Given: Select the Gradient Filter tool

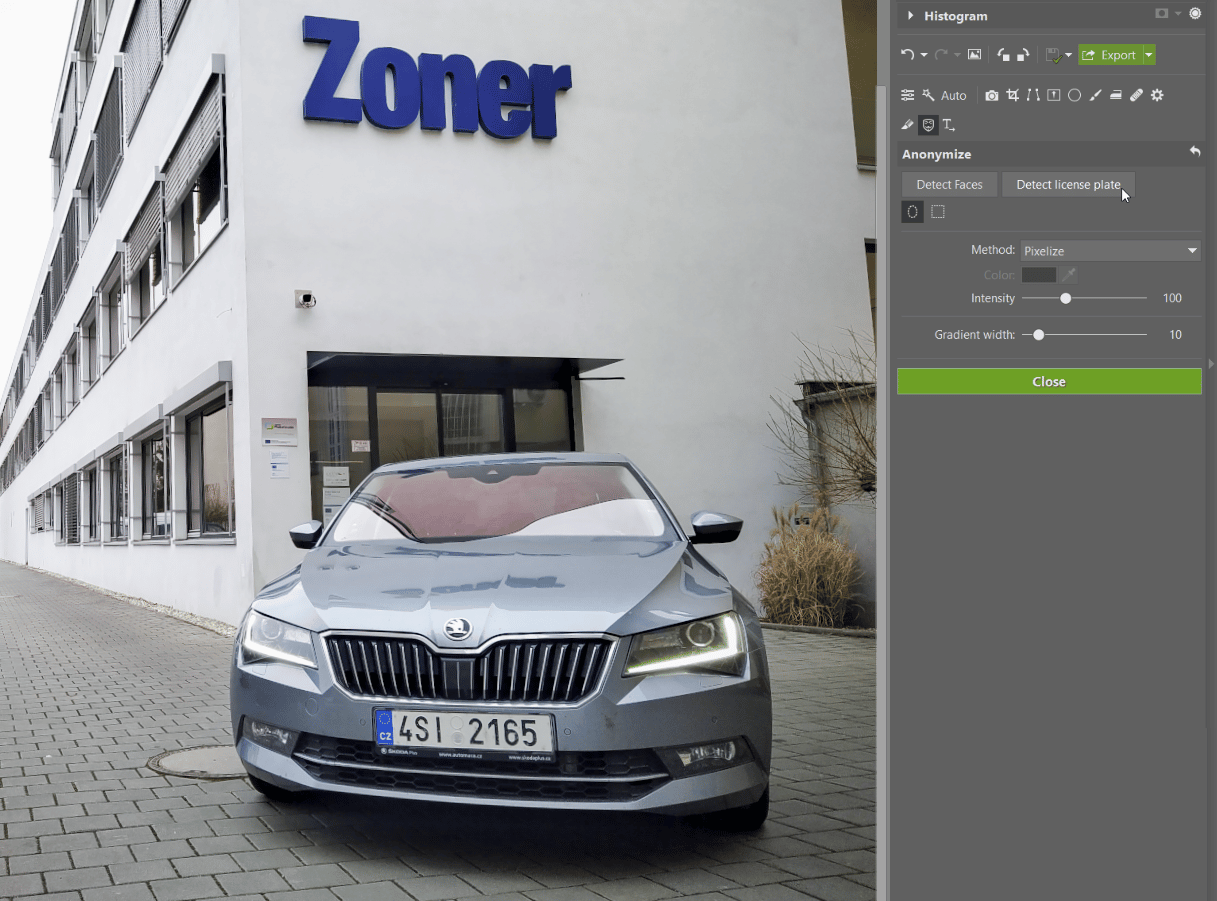Looking at the screenshot, I should [1053, 95].
